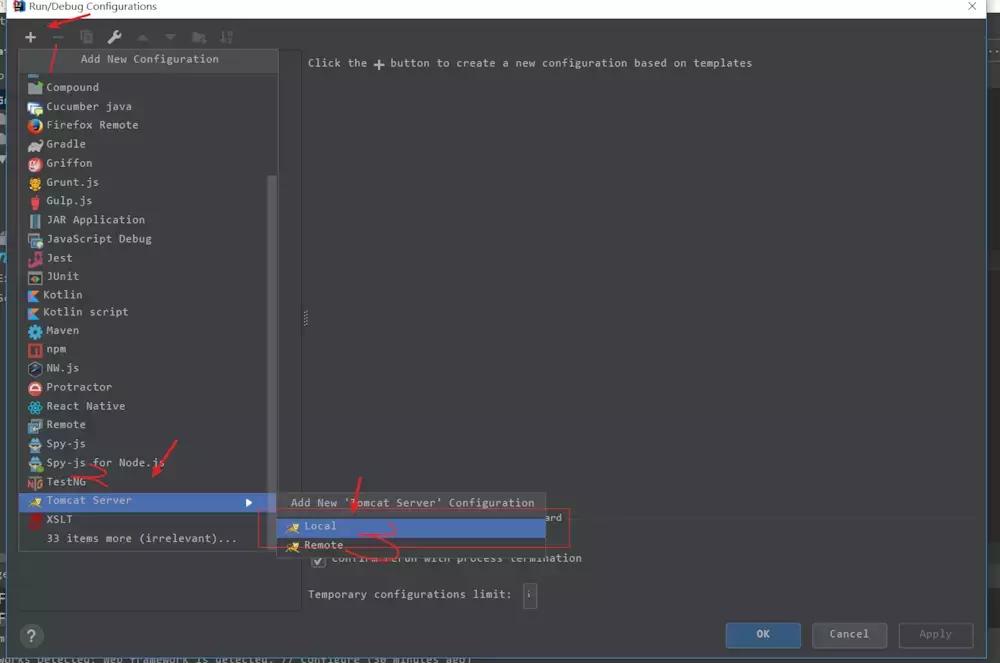Click the NW.js icon
The height and width of the screenshot is (663, 1000).
35,368
